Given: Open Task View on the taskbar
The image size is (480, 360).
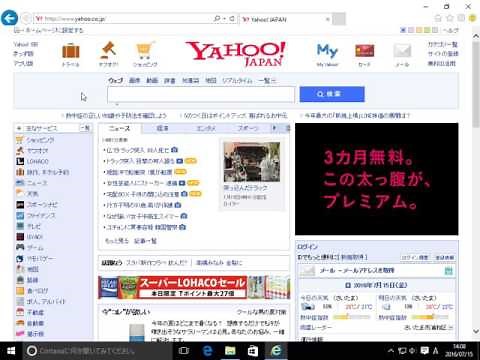Looking at the screenshot, I should click(x=184, y=351).
